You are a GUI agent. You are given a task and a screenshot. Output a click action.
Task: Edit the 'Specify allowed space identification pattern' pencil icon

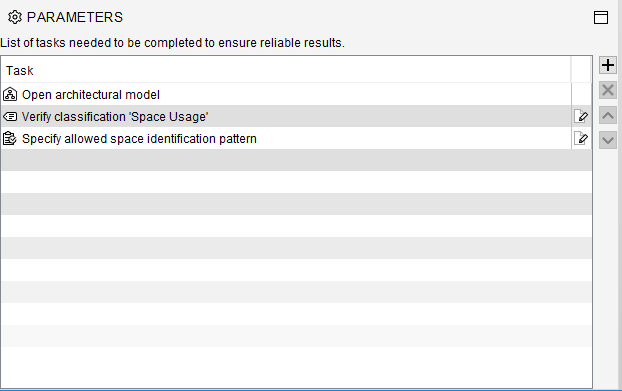581,138
